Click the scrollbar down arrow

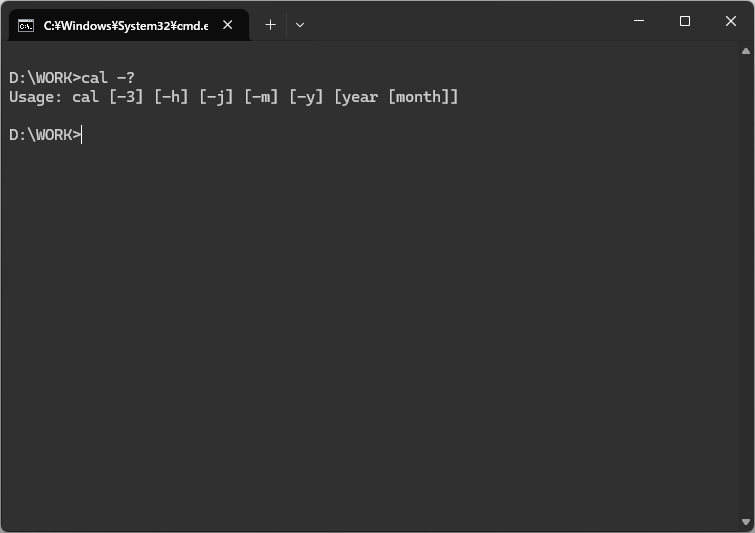tap(746, 522)
